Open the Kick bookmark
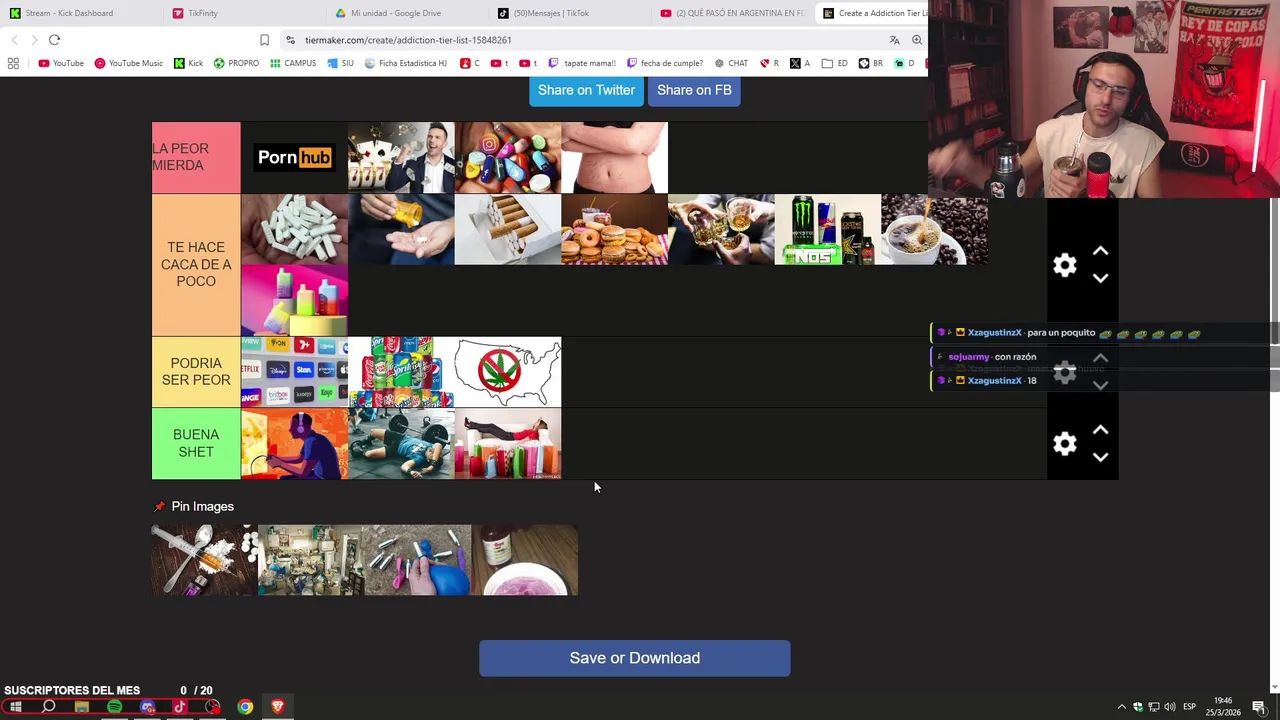The height and width of the screenshot is (720, 1280). pyautogui.click(x=188, y=63)
